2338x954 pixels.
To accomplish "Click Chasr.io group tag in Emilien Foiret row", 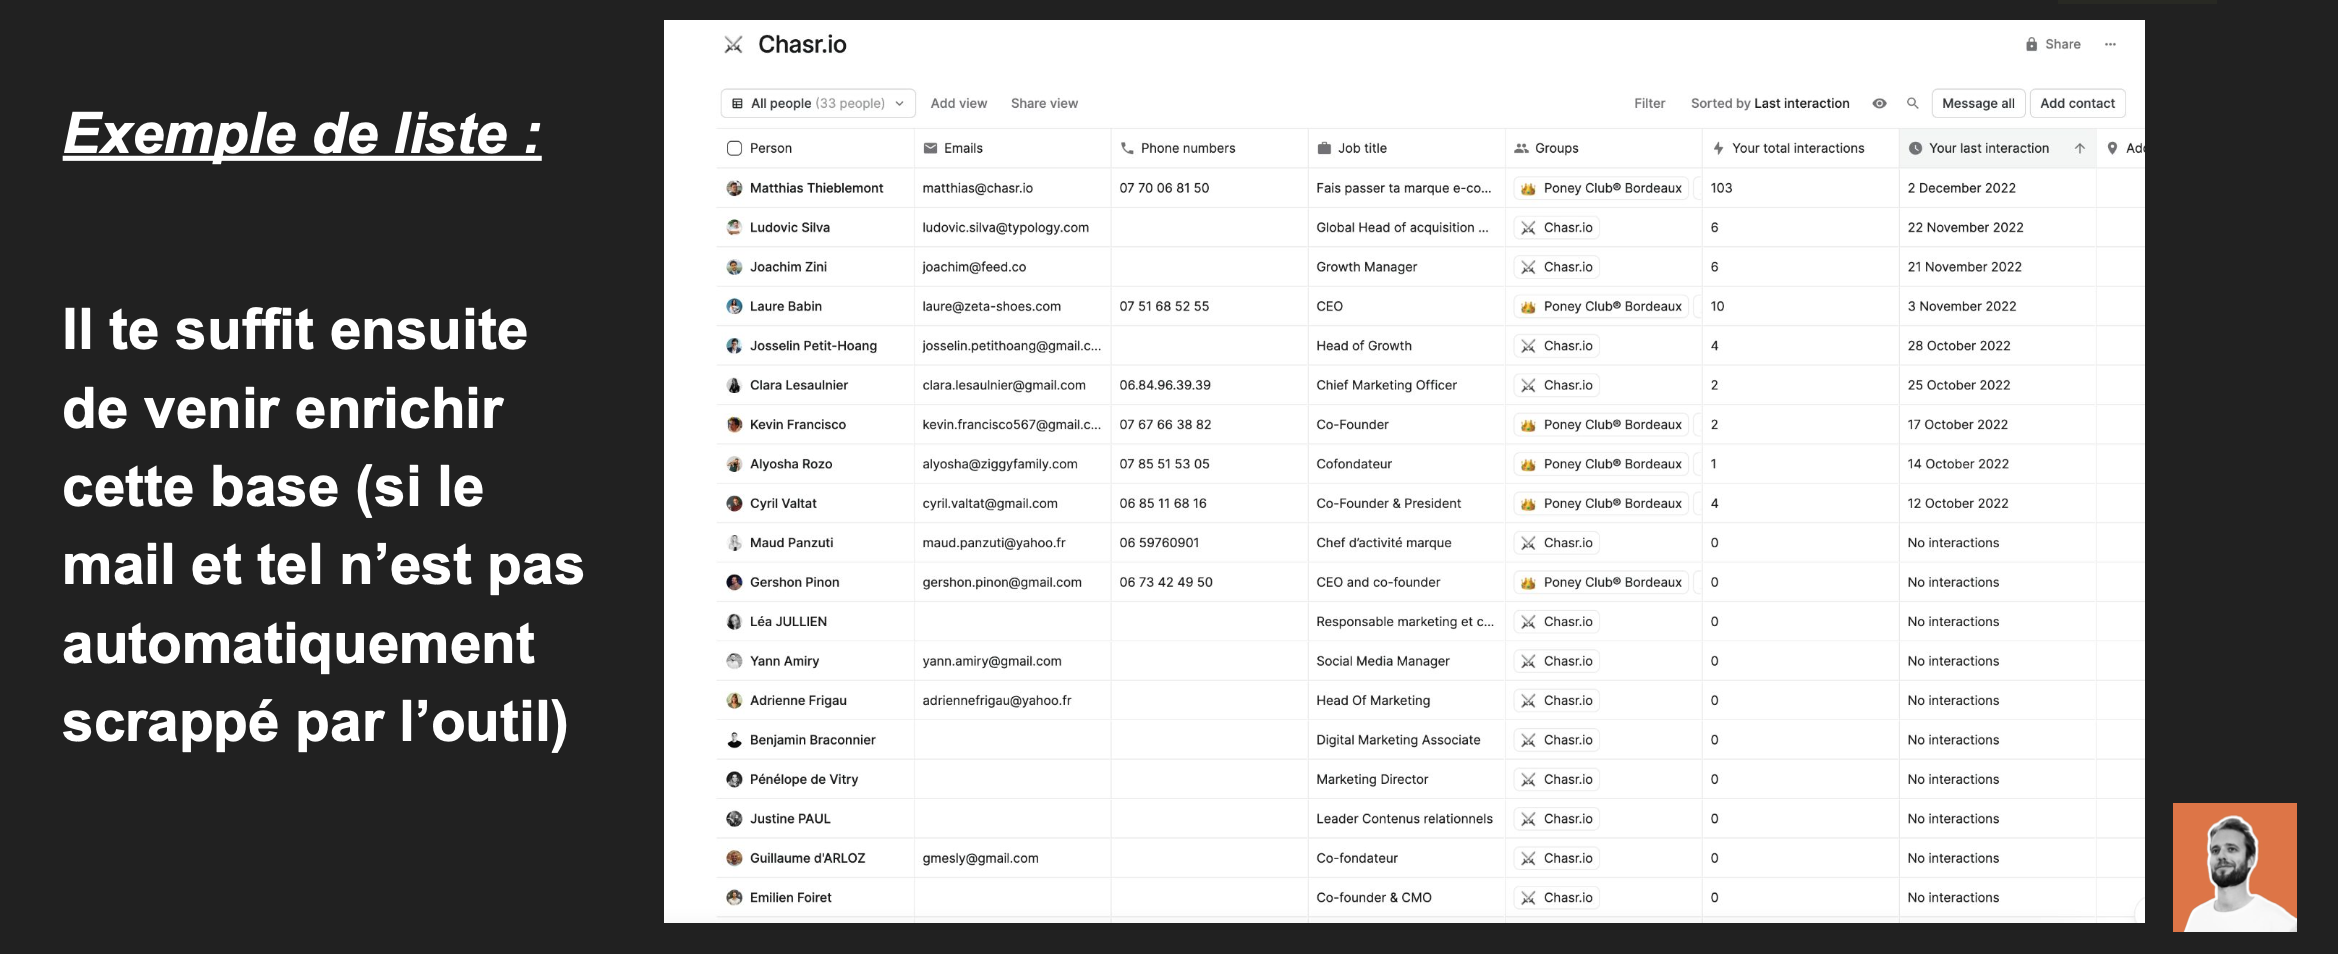I will 1556,897.
